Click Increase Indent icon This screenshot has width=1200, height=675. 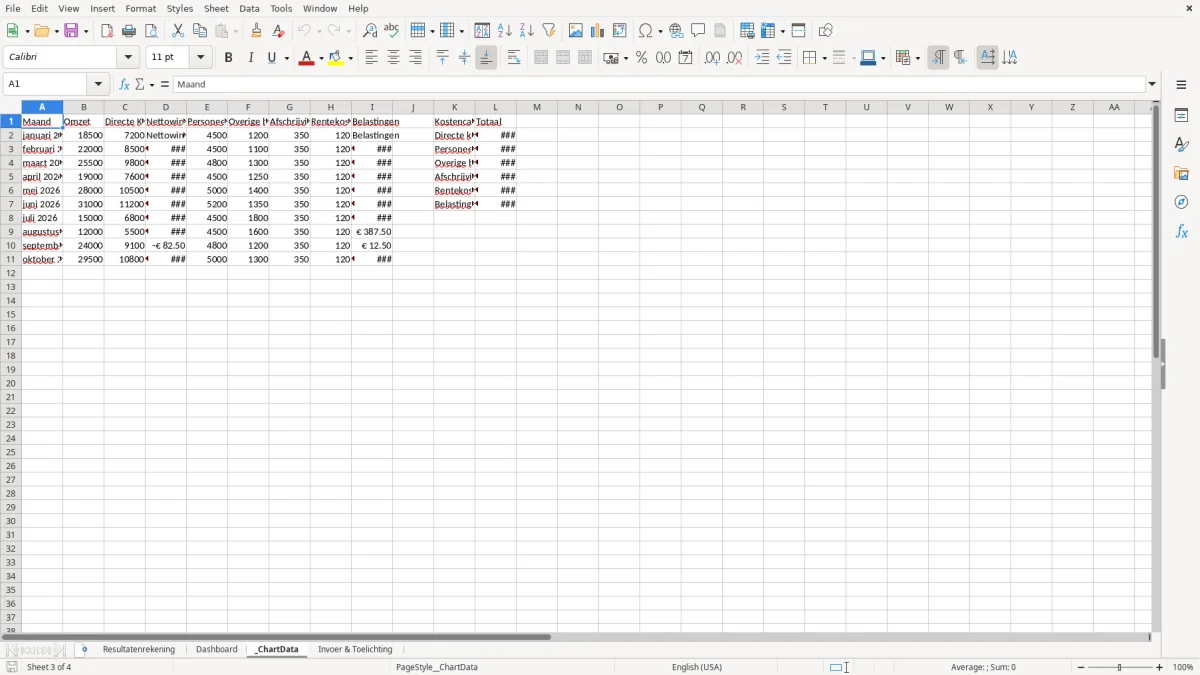(x=762, y=58)
